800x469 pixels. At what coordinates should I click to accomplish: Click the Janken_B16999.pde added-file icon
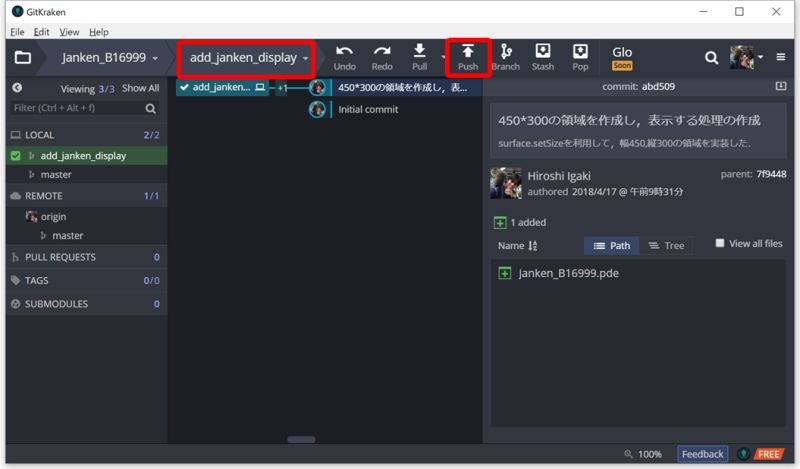pos(505,273)
